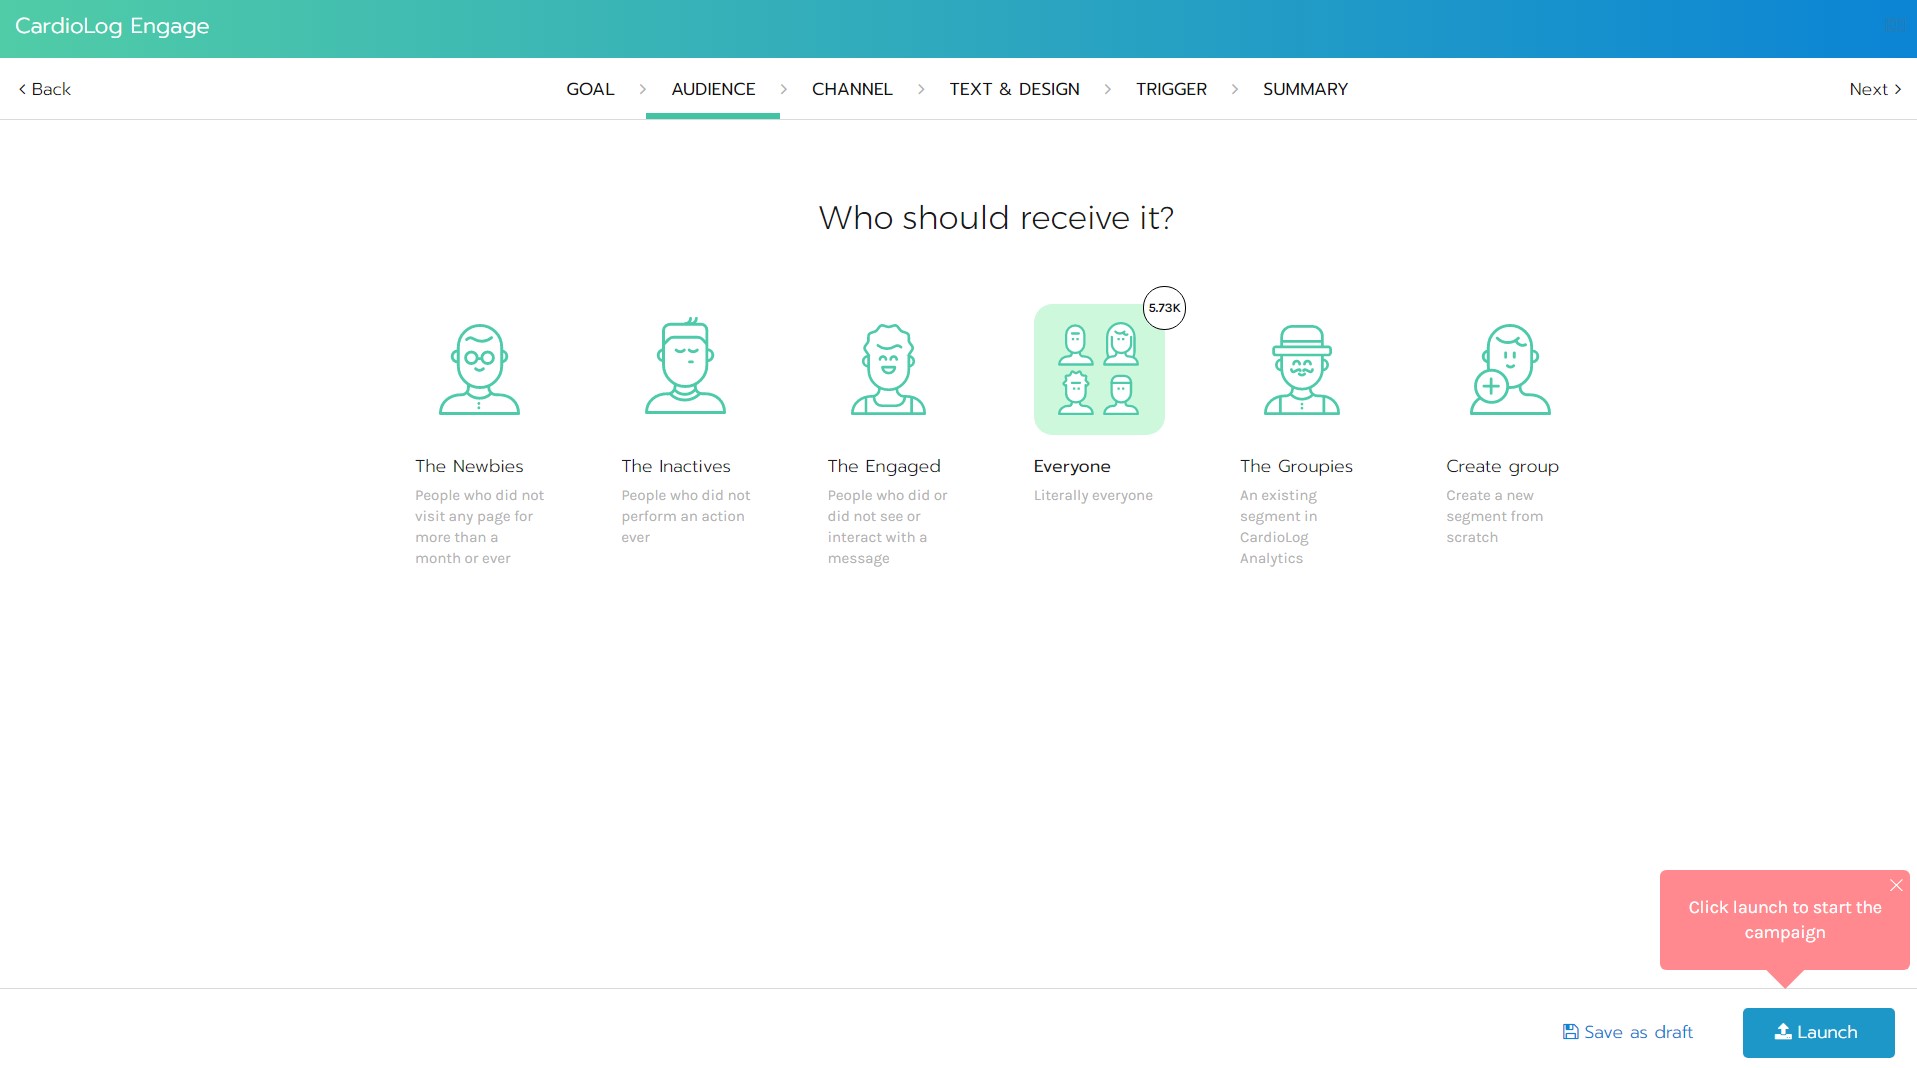This screenshot has height=1068, width=1917.
Task: Go Back to previous step
Action: pos(44,89)
